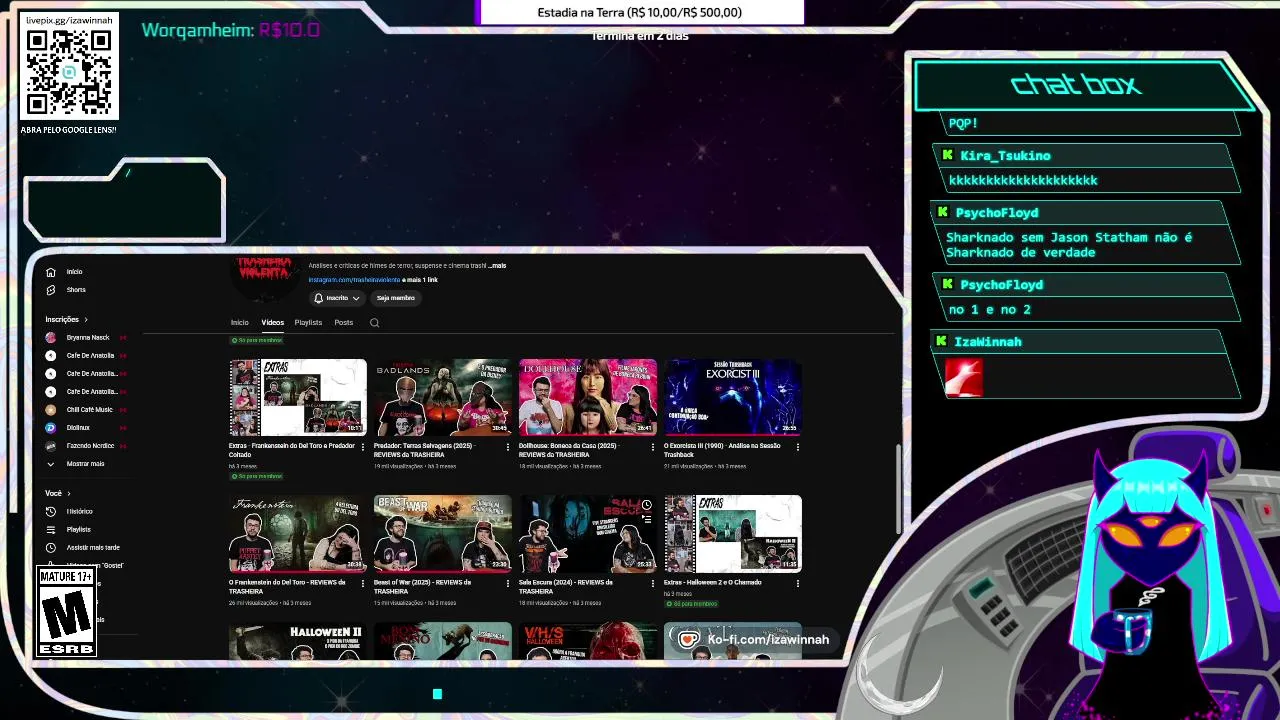Click the Fazendo Nerdice channel avatar
Viewport: 1280px width, 720px height.
(x=51, y=446)
